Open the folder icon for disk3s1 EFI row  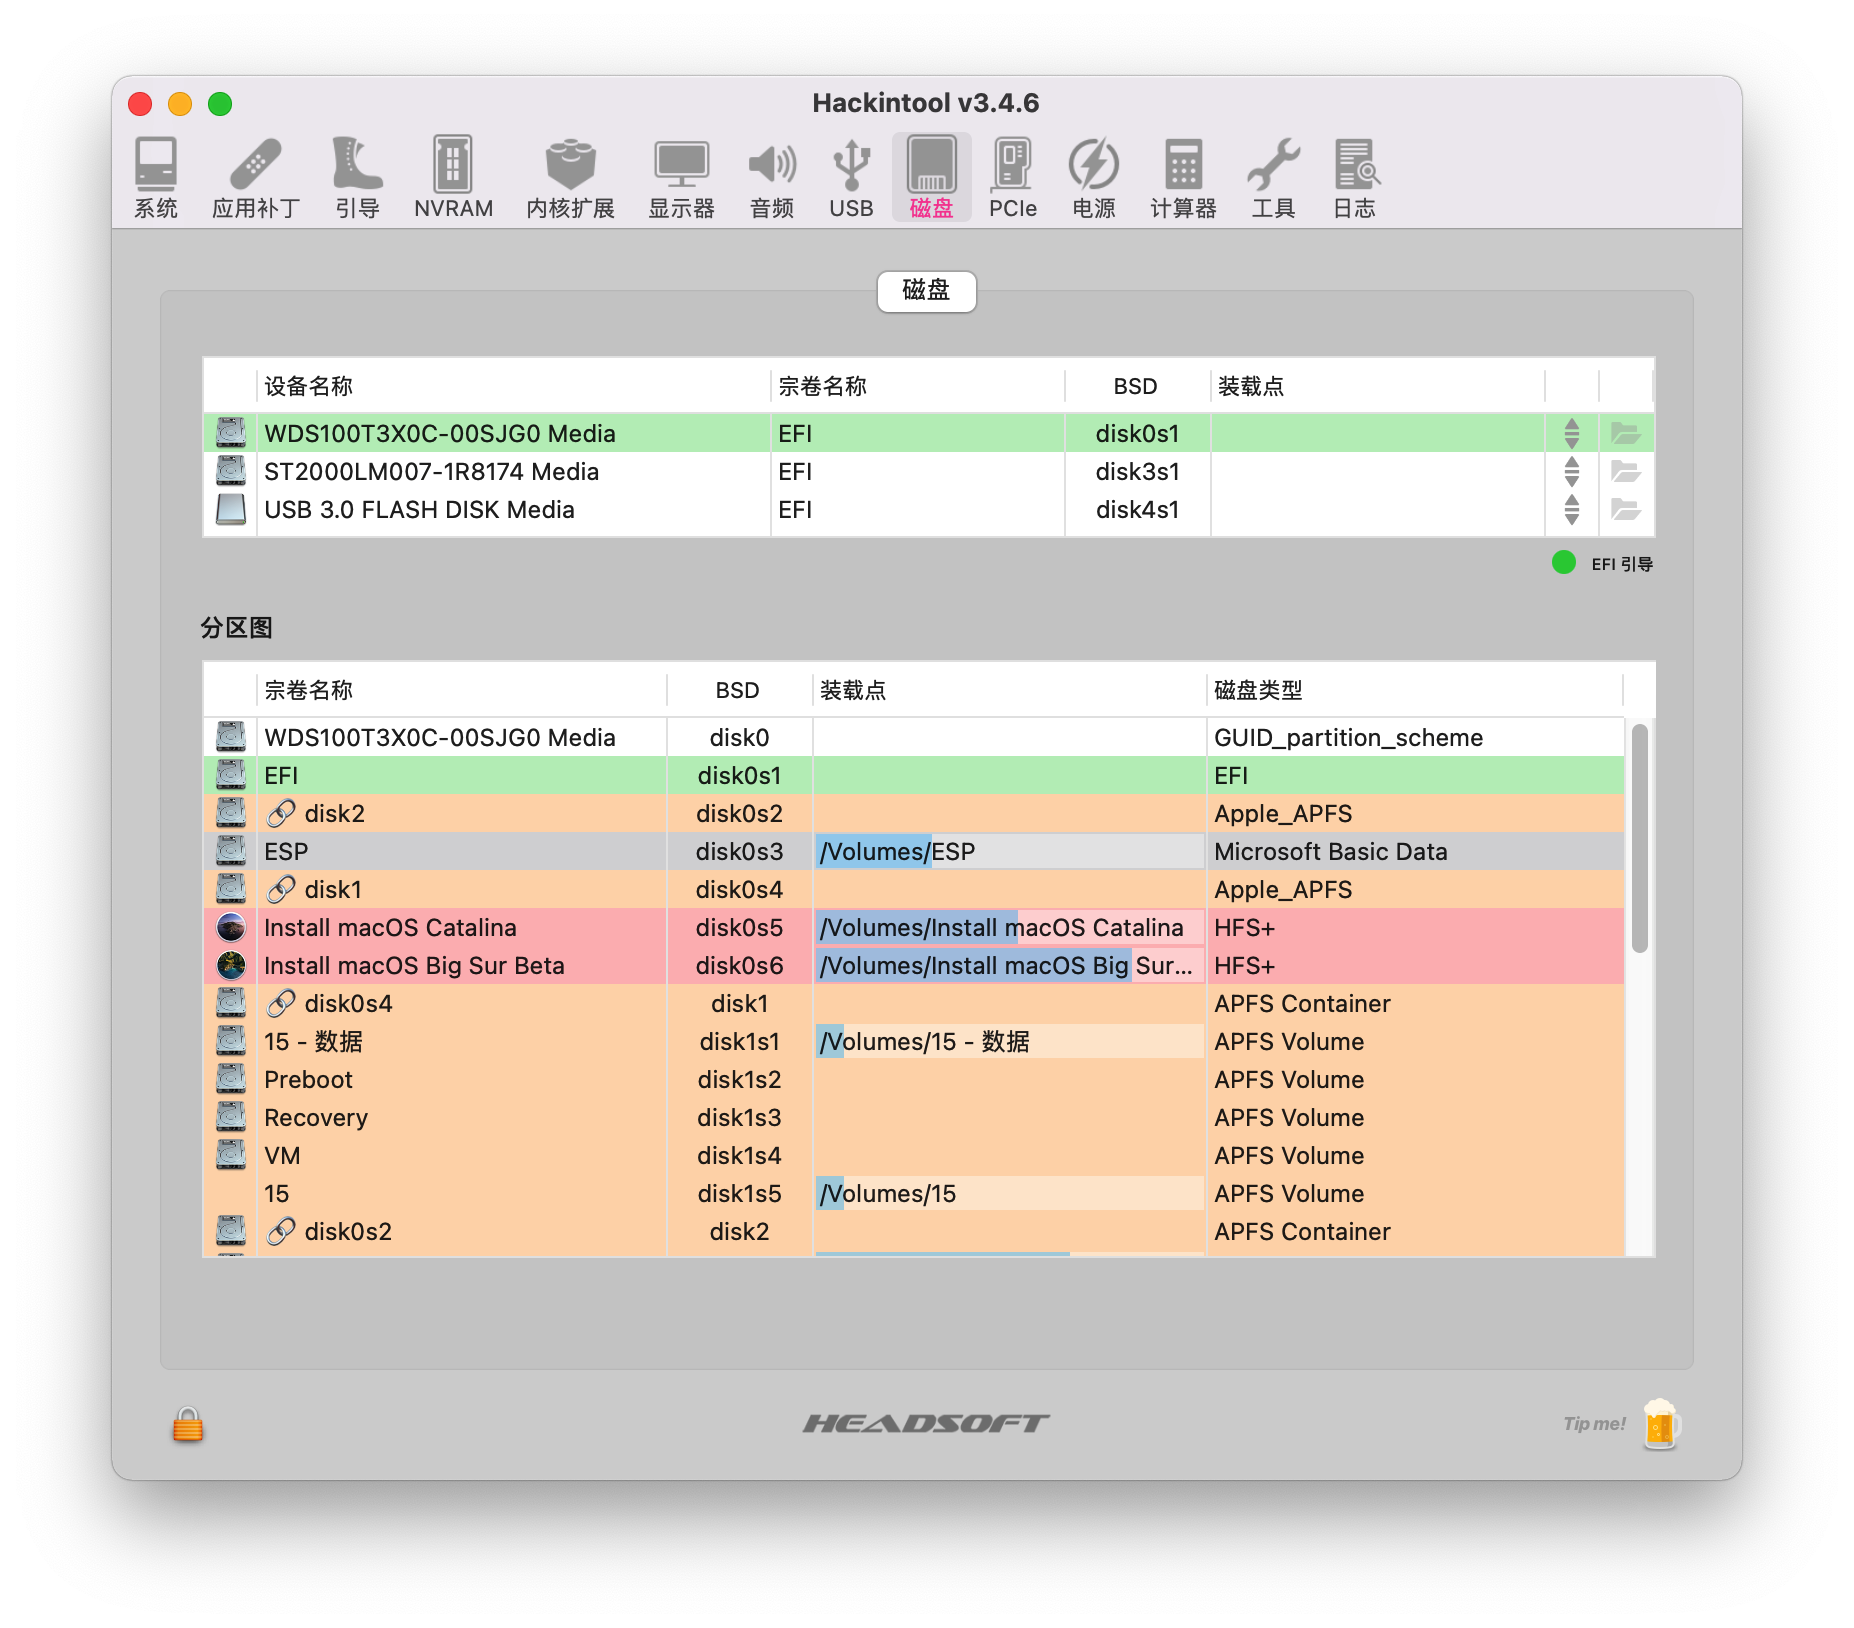point(1628,471)
